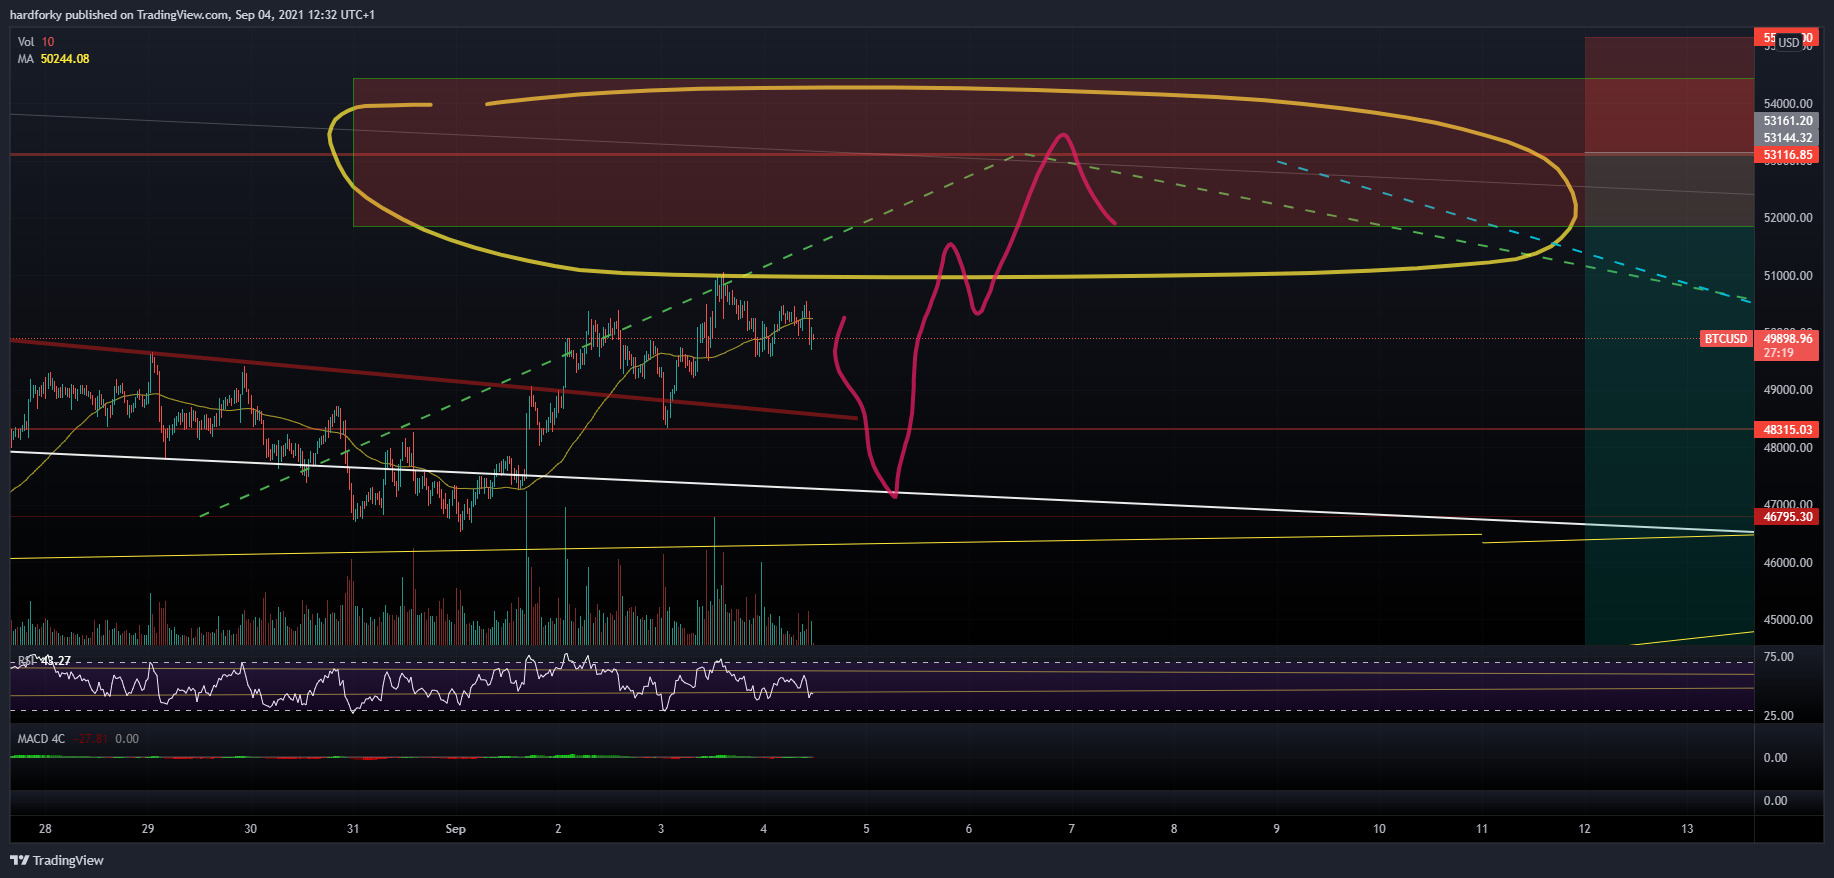
Task: Click date 5 on the time axis
Action: 866,829
